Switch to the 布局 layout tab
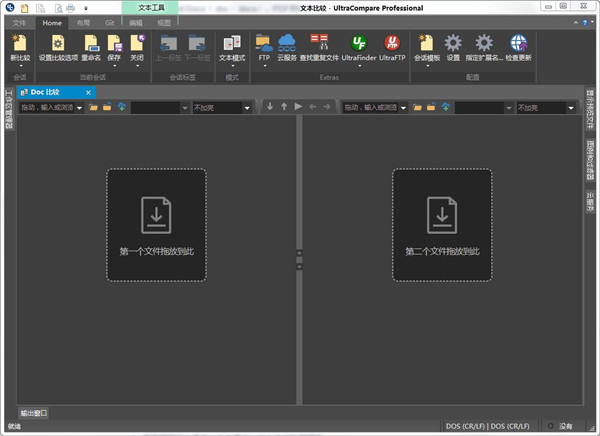Image resolution: width=600 pixels, height=436 pixels. click(83, 23)
